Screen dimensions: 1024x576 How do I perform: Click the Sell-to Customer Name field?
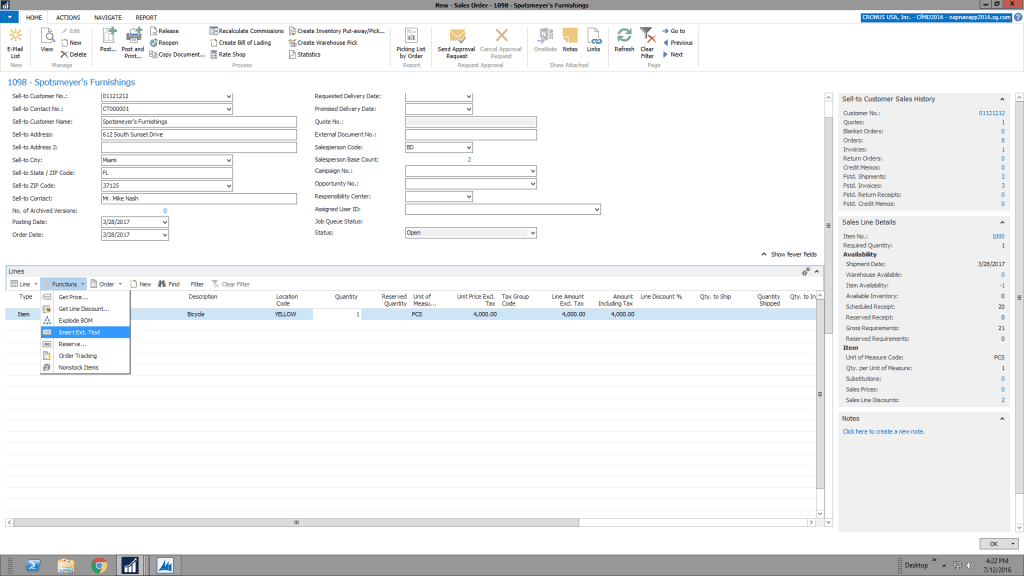(x=200, y=122)
